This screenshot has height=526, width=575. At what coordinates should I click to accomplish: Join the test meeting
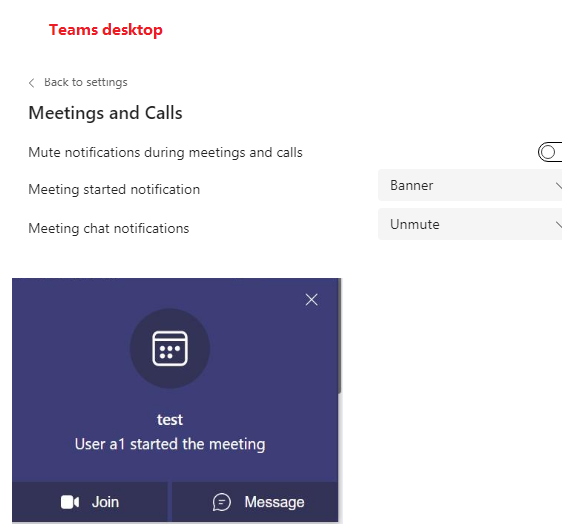[x=90, y=502]
